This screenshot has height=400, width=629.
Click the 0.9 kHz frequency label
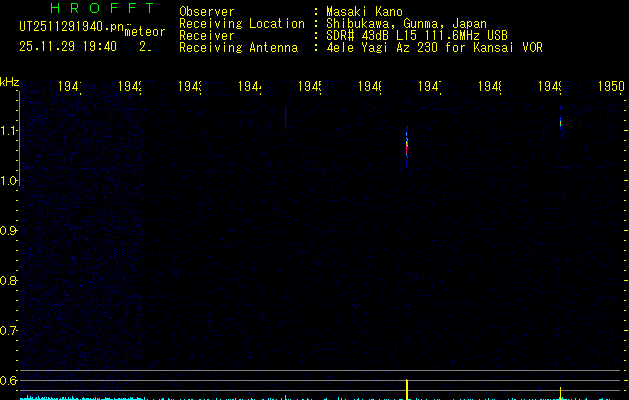point(8,231)
